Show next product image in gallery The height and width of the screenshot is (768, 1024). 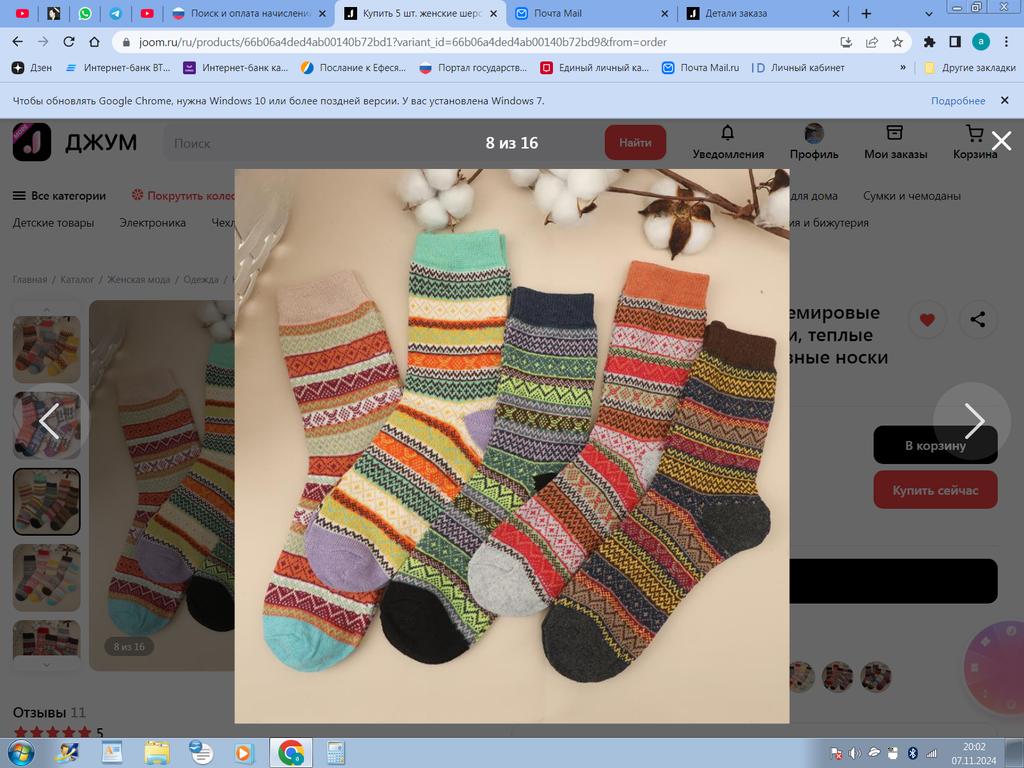pos(974,421)
